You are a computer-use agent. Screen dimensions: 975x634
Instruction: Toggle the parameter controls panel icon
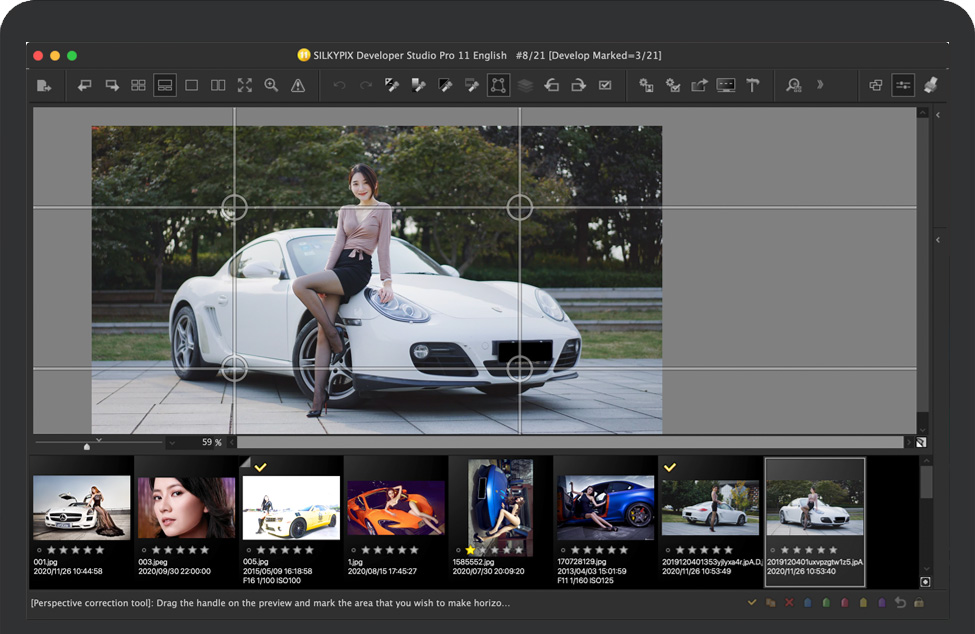pyautogui.click(x=903, y=86)
